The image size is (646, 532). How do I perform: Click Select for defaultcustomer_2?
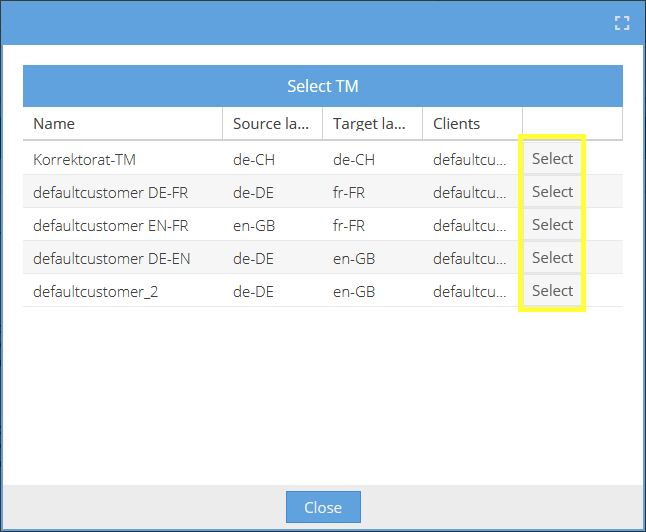click(552, 291)
